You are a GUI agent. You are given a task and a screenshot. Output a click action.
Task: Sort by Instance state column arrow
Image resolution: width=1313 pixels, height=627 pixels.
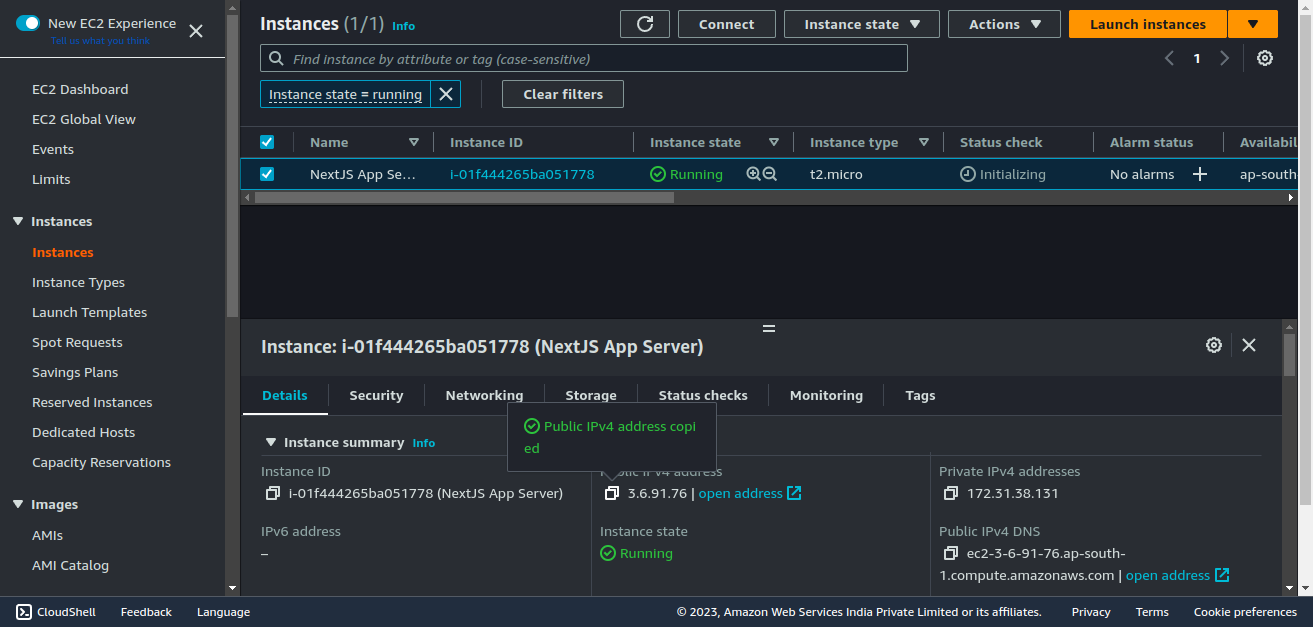click(774, 142)
